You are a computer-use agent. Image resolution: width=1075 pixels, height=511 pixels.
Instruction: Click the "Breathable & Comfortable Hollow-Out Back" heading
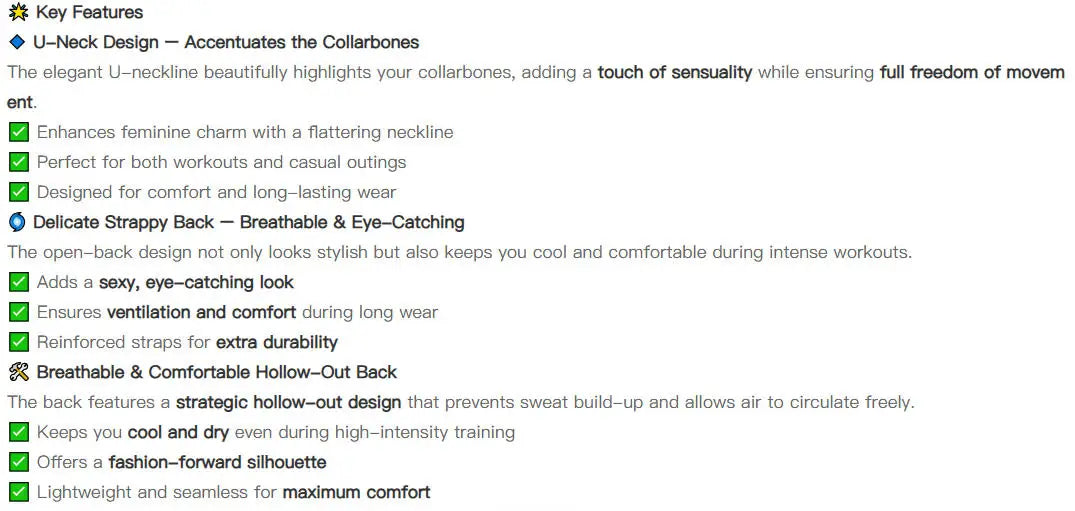click(x=216, y=372)
